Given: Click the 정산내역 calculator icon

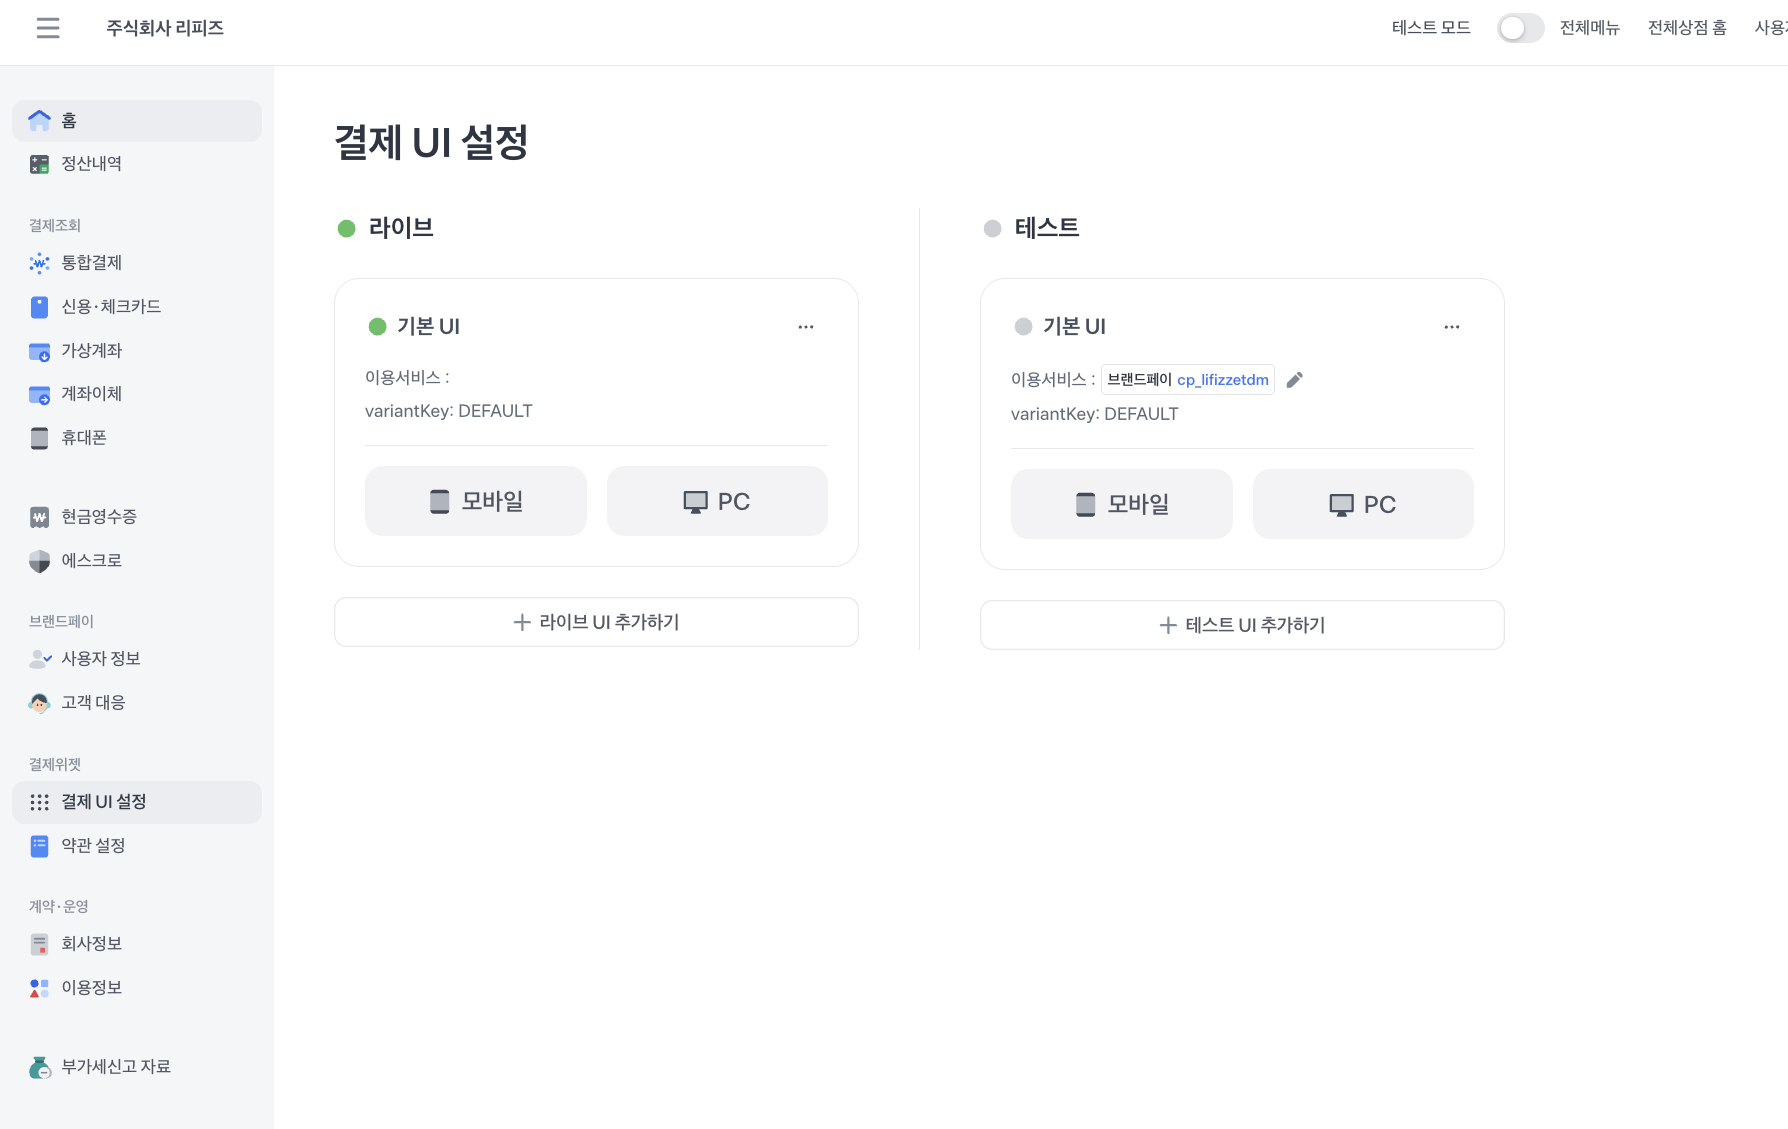Looking at the screenshot, I should (x=39, y=164).
